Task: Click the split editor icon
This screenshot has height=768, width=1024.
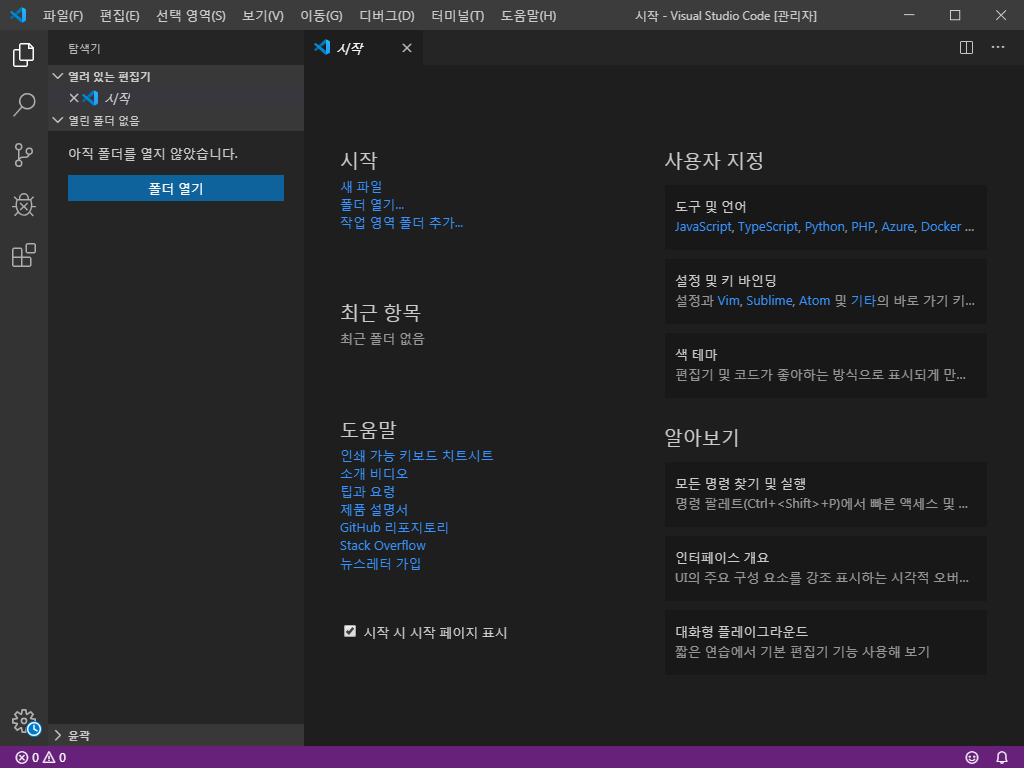Action: click(967, 48)
